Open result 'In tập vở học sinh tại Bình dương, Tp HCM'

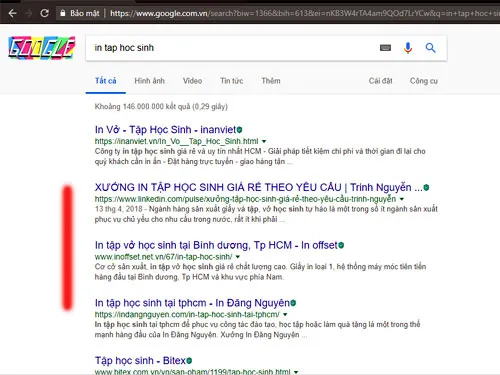point(216,245)
